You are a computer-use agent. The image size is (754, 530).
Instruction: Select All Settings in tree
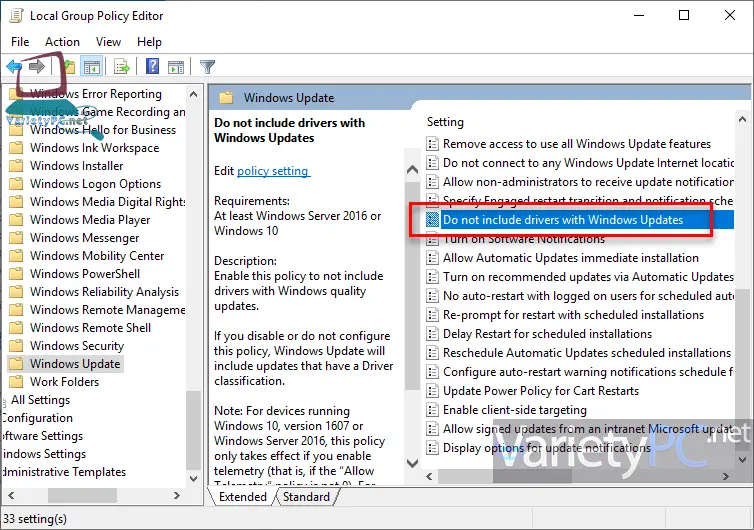(40, 400)
